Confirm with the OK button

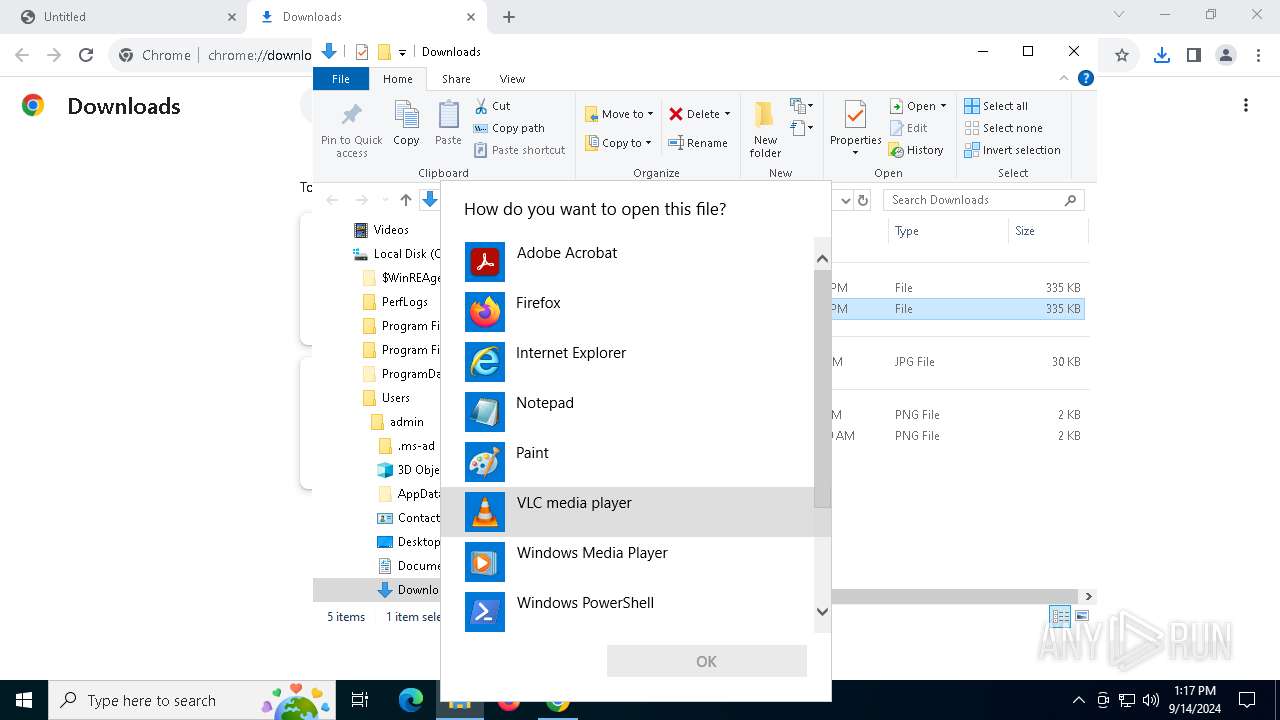pos(706,661)
